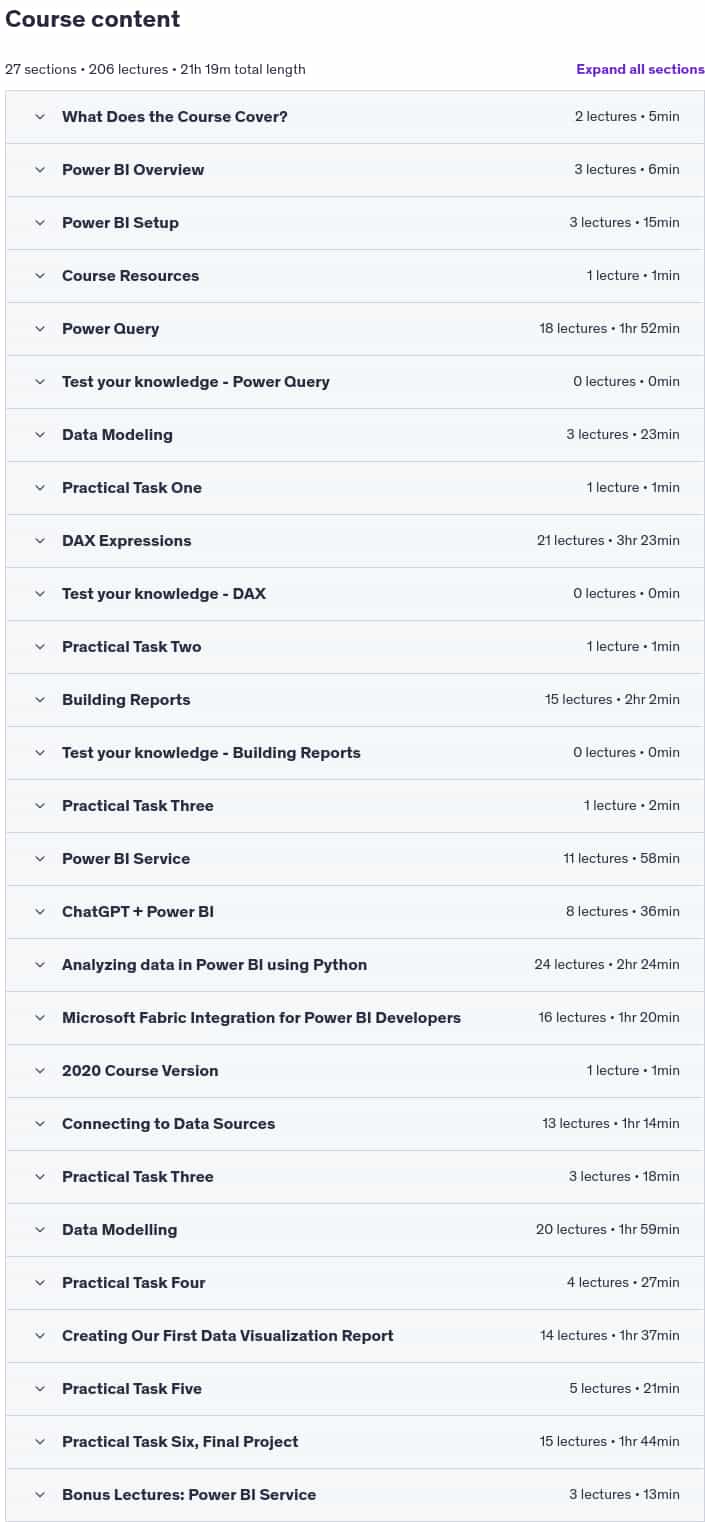
Task: Open Connecting to Data Sources section
Action: [355, 1124]
